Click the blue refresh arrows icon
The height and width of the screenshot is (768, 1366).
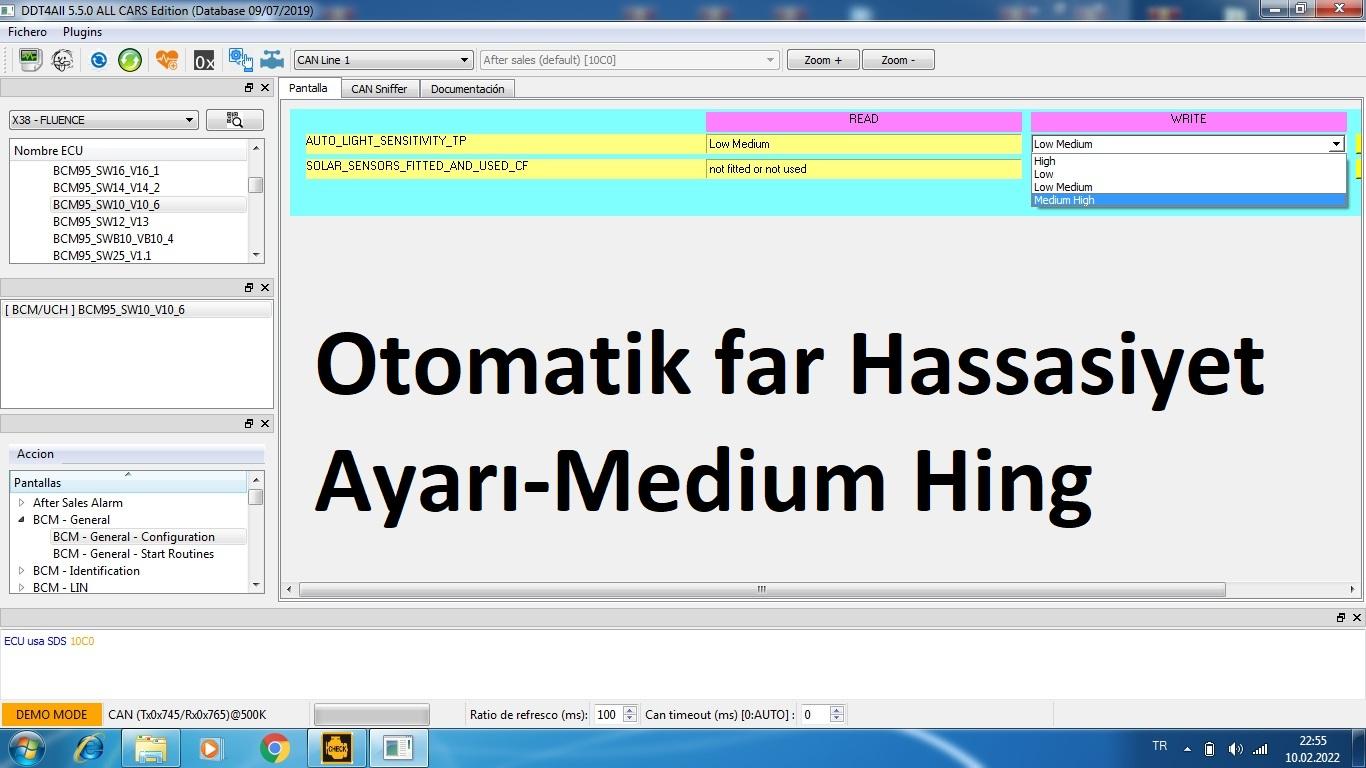[98, 60]
